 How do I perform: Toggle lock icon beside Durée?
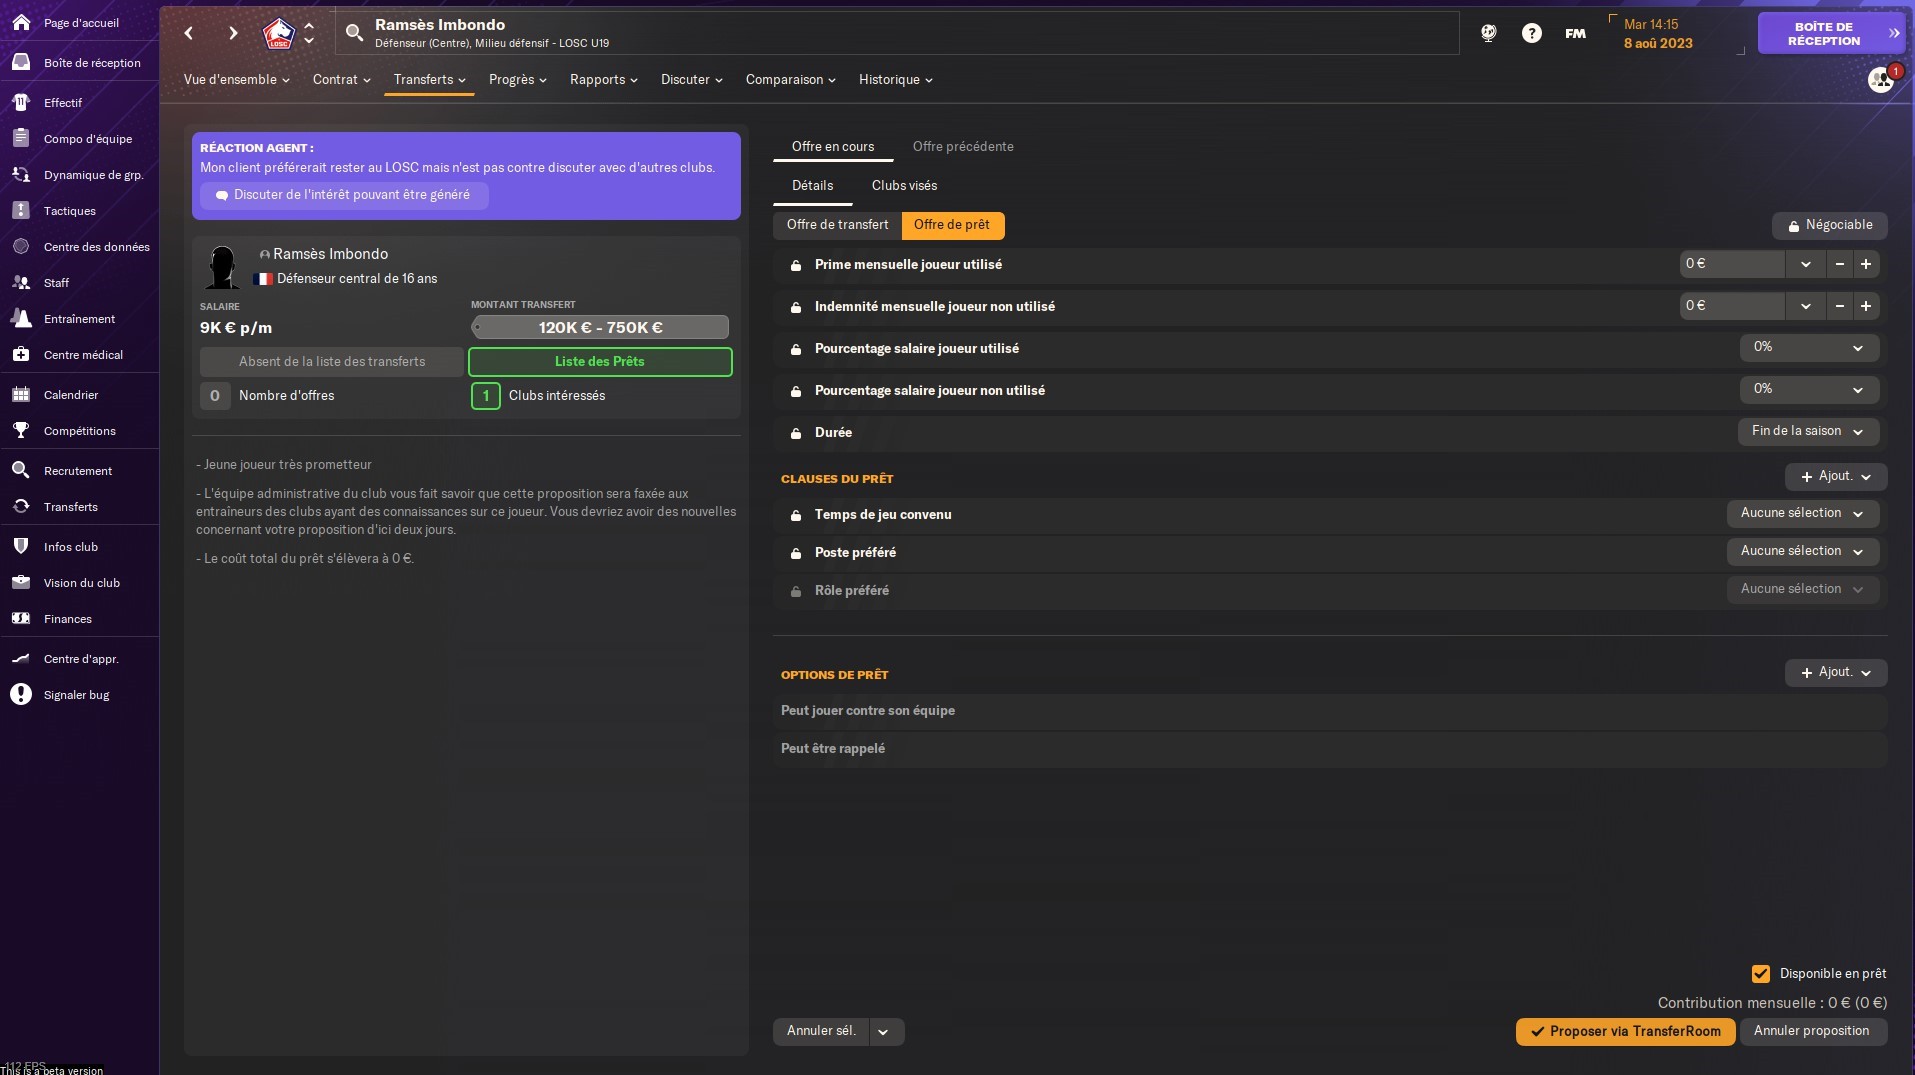click(795, 433)
